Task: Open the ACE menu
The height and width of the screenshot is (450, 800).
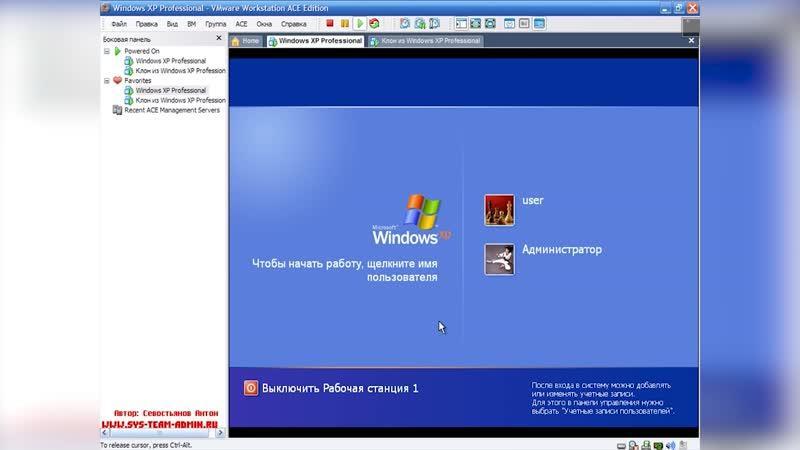Action: pyautogui.click(x=241, y=22)
